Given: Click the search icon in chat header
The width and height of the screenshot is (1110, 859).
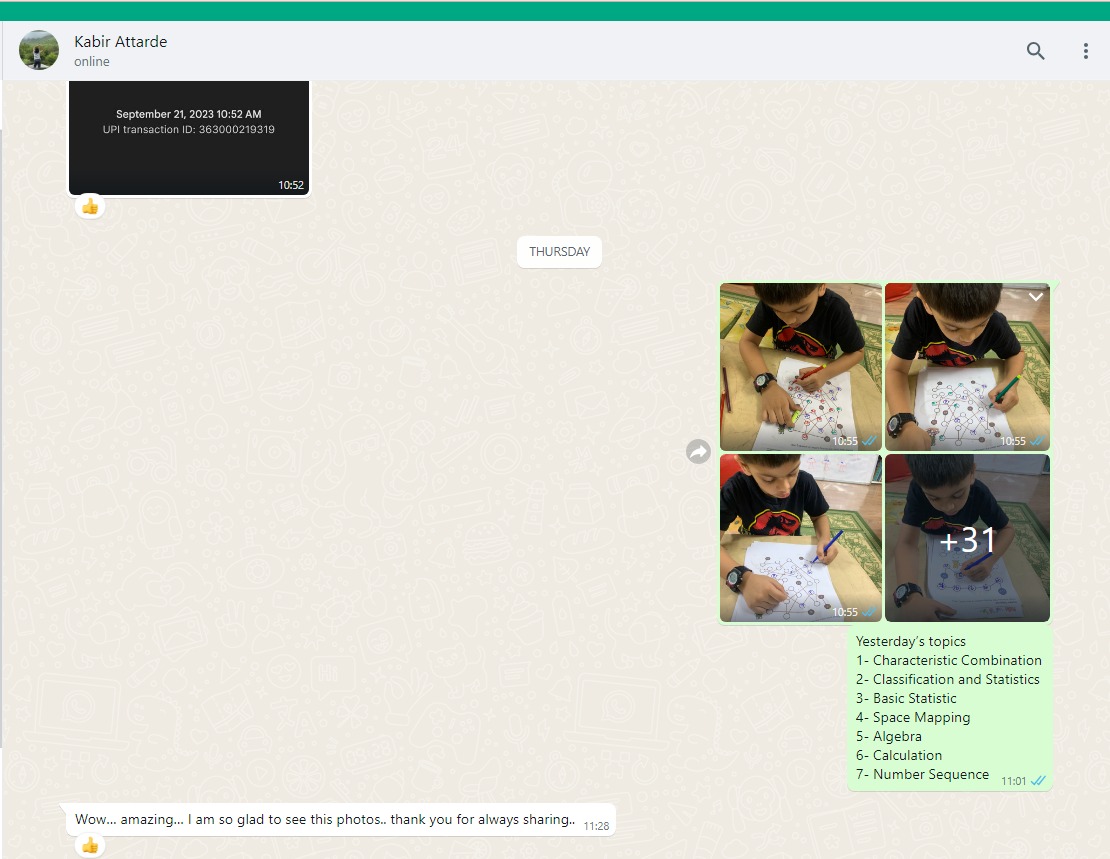Looking at the screenshot, I should [1035, 51].
